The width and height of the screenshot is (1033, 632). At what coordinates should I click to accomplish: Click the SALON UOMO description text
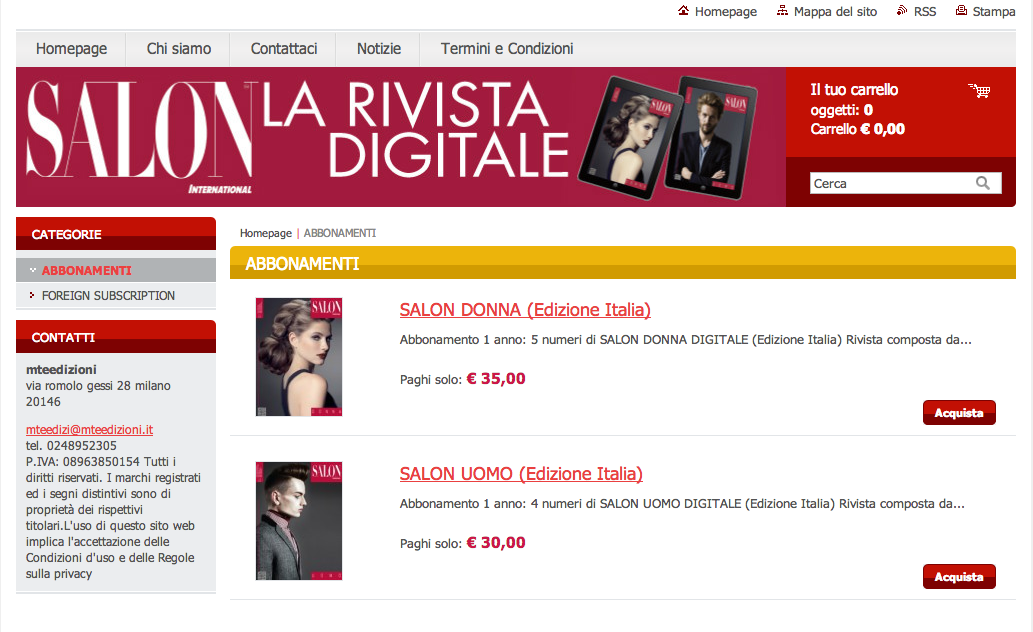682,504
